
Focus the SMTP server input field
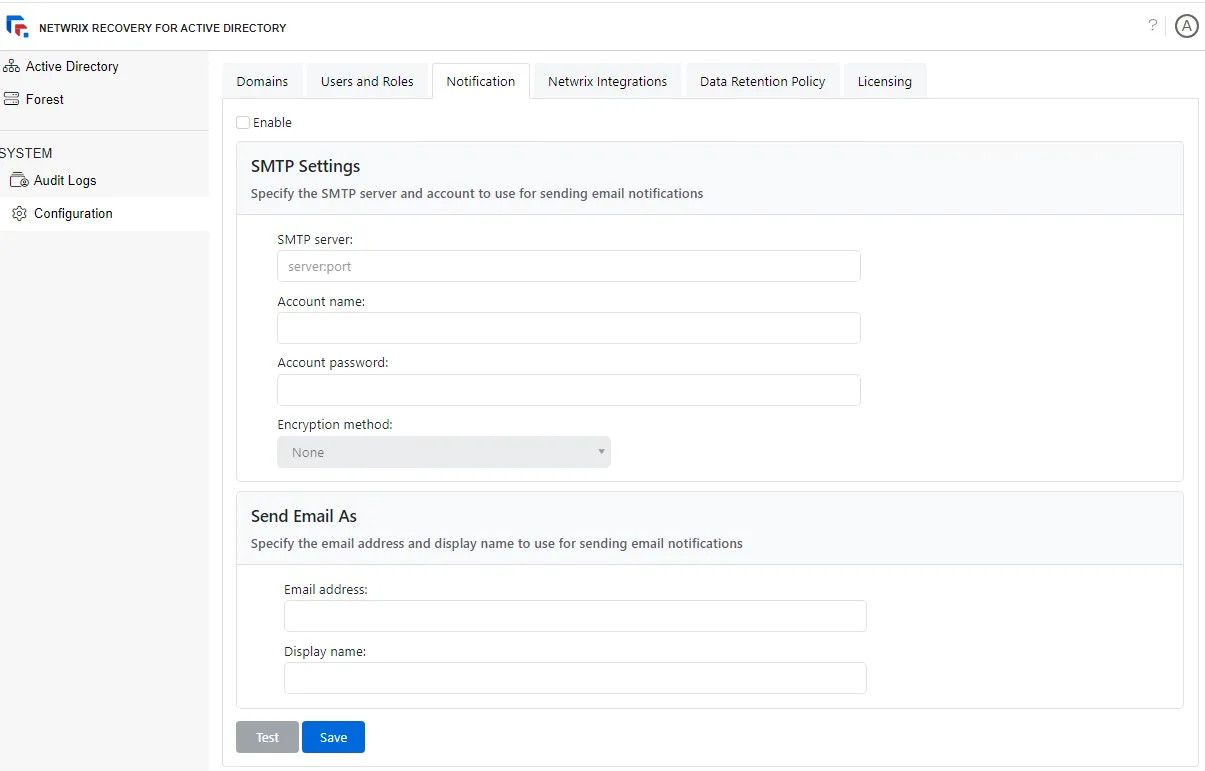(569, 266)
